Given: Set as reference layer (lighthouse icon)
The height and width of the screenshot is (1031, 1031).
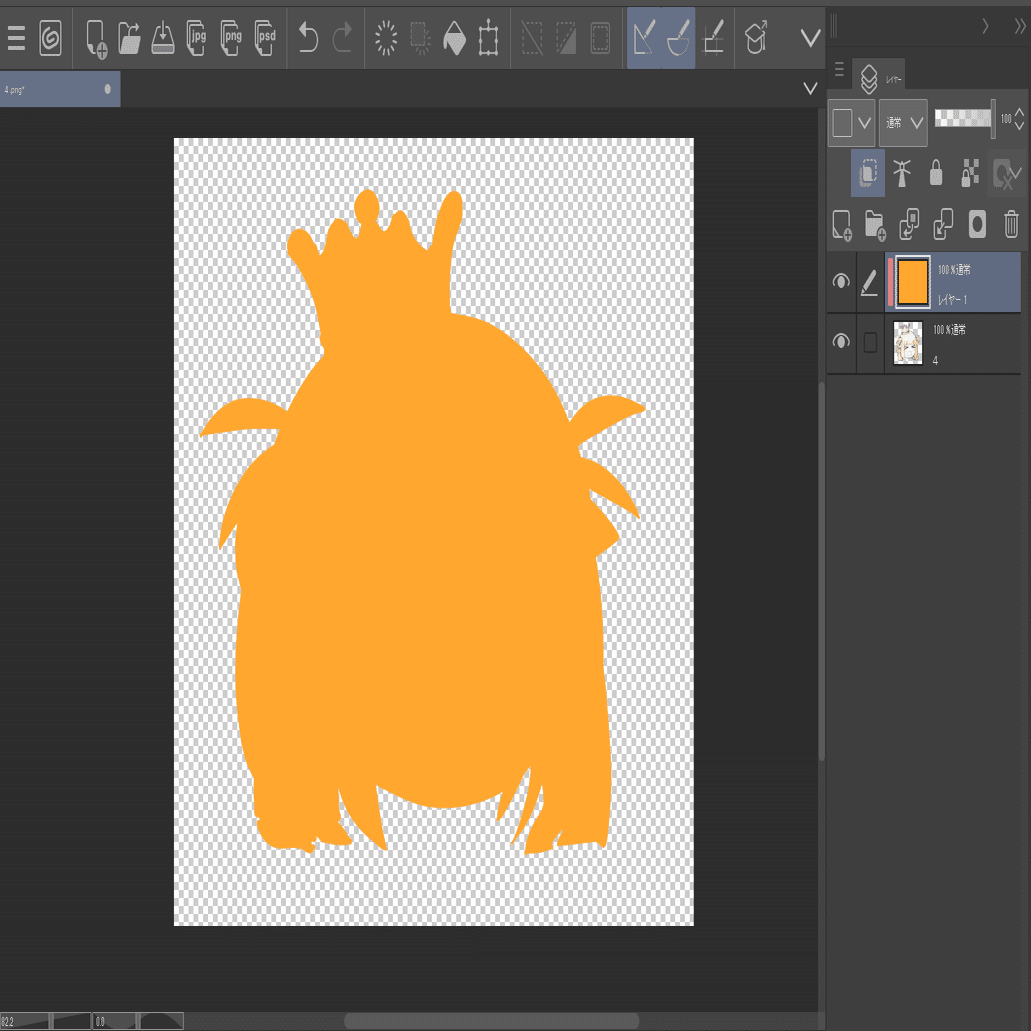Looking at the screenshot, I should point(901,173).
